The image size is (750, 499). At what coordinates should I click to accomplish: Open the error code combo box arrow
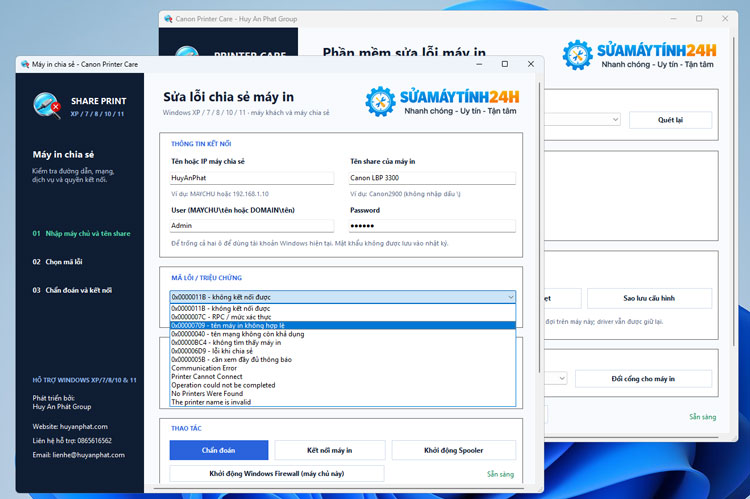tap(510, 297)
